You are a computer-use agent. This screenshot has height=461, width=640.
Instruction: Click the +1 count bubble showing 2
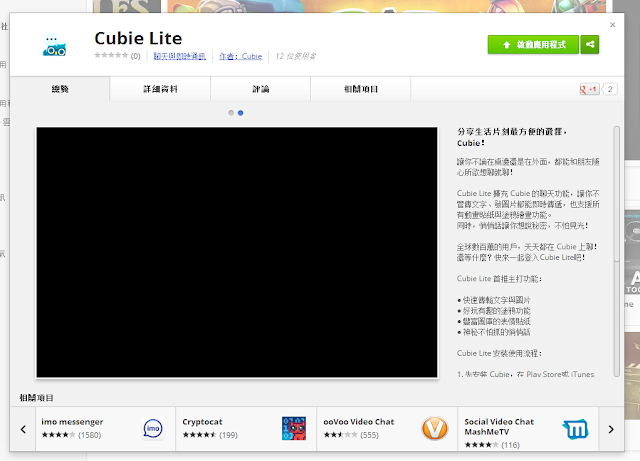pyautogui.click(x=610, y=89)
